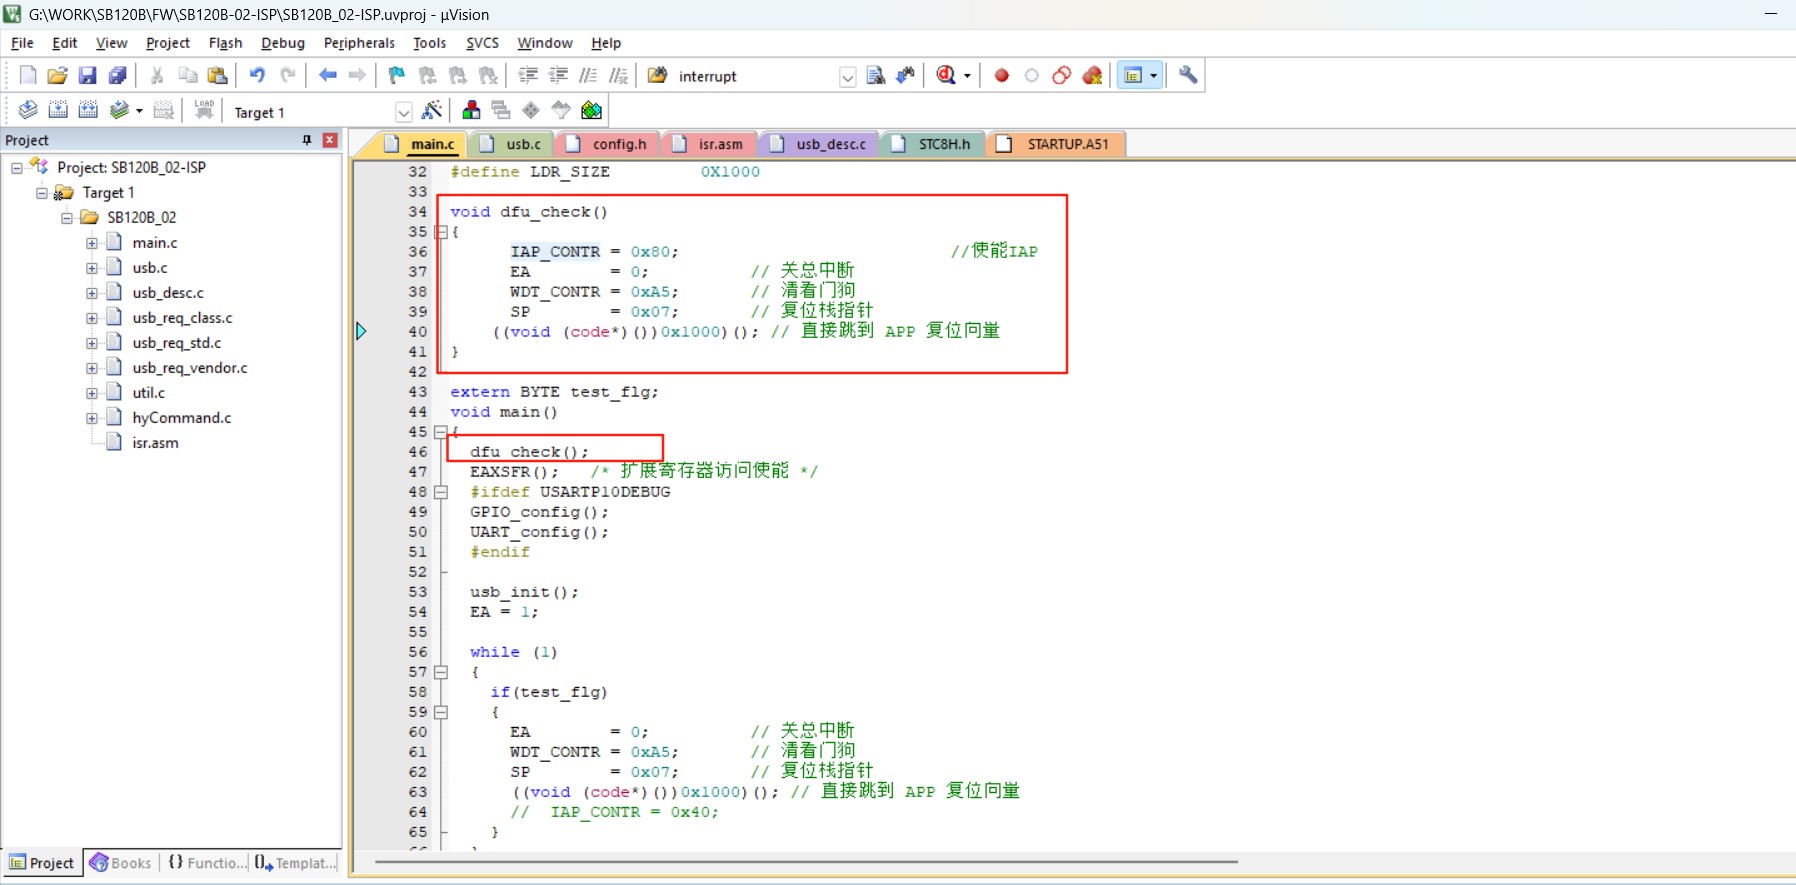
Task: Open window layout dropdown arrow
Action: tap(1154, 75)
